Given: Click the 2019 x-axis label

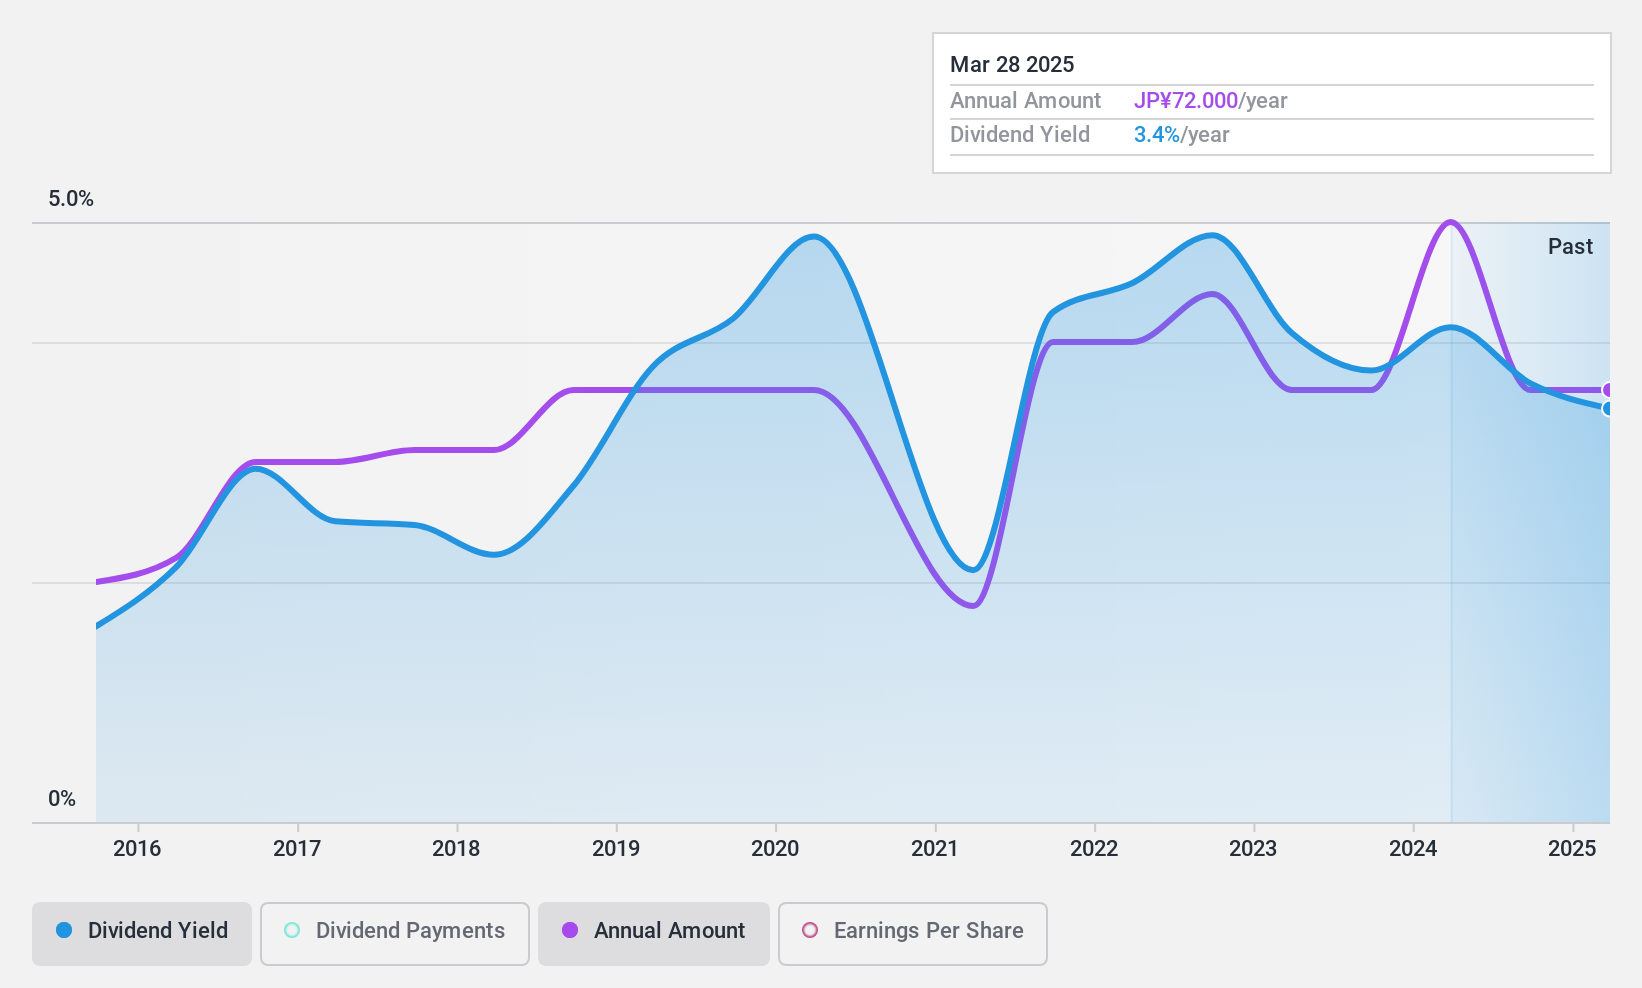Looking at the screenshot, I should [x=616, y=849].
